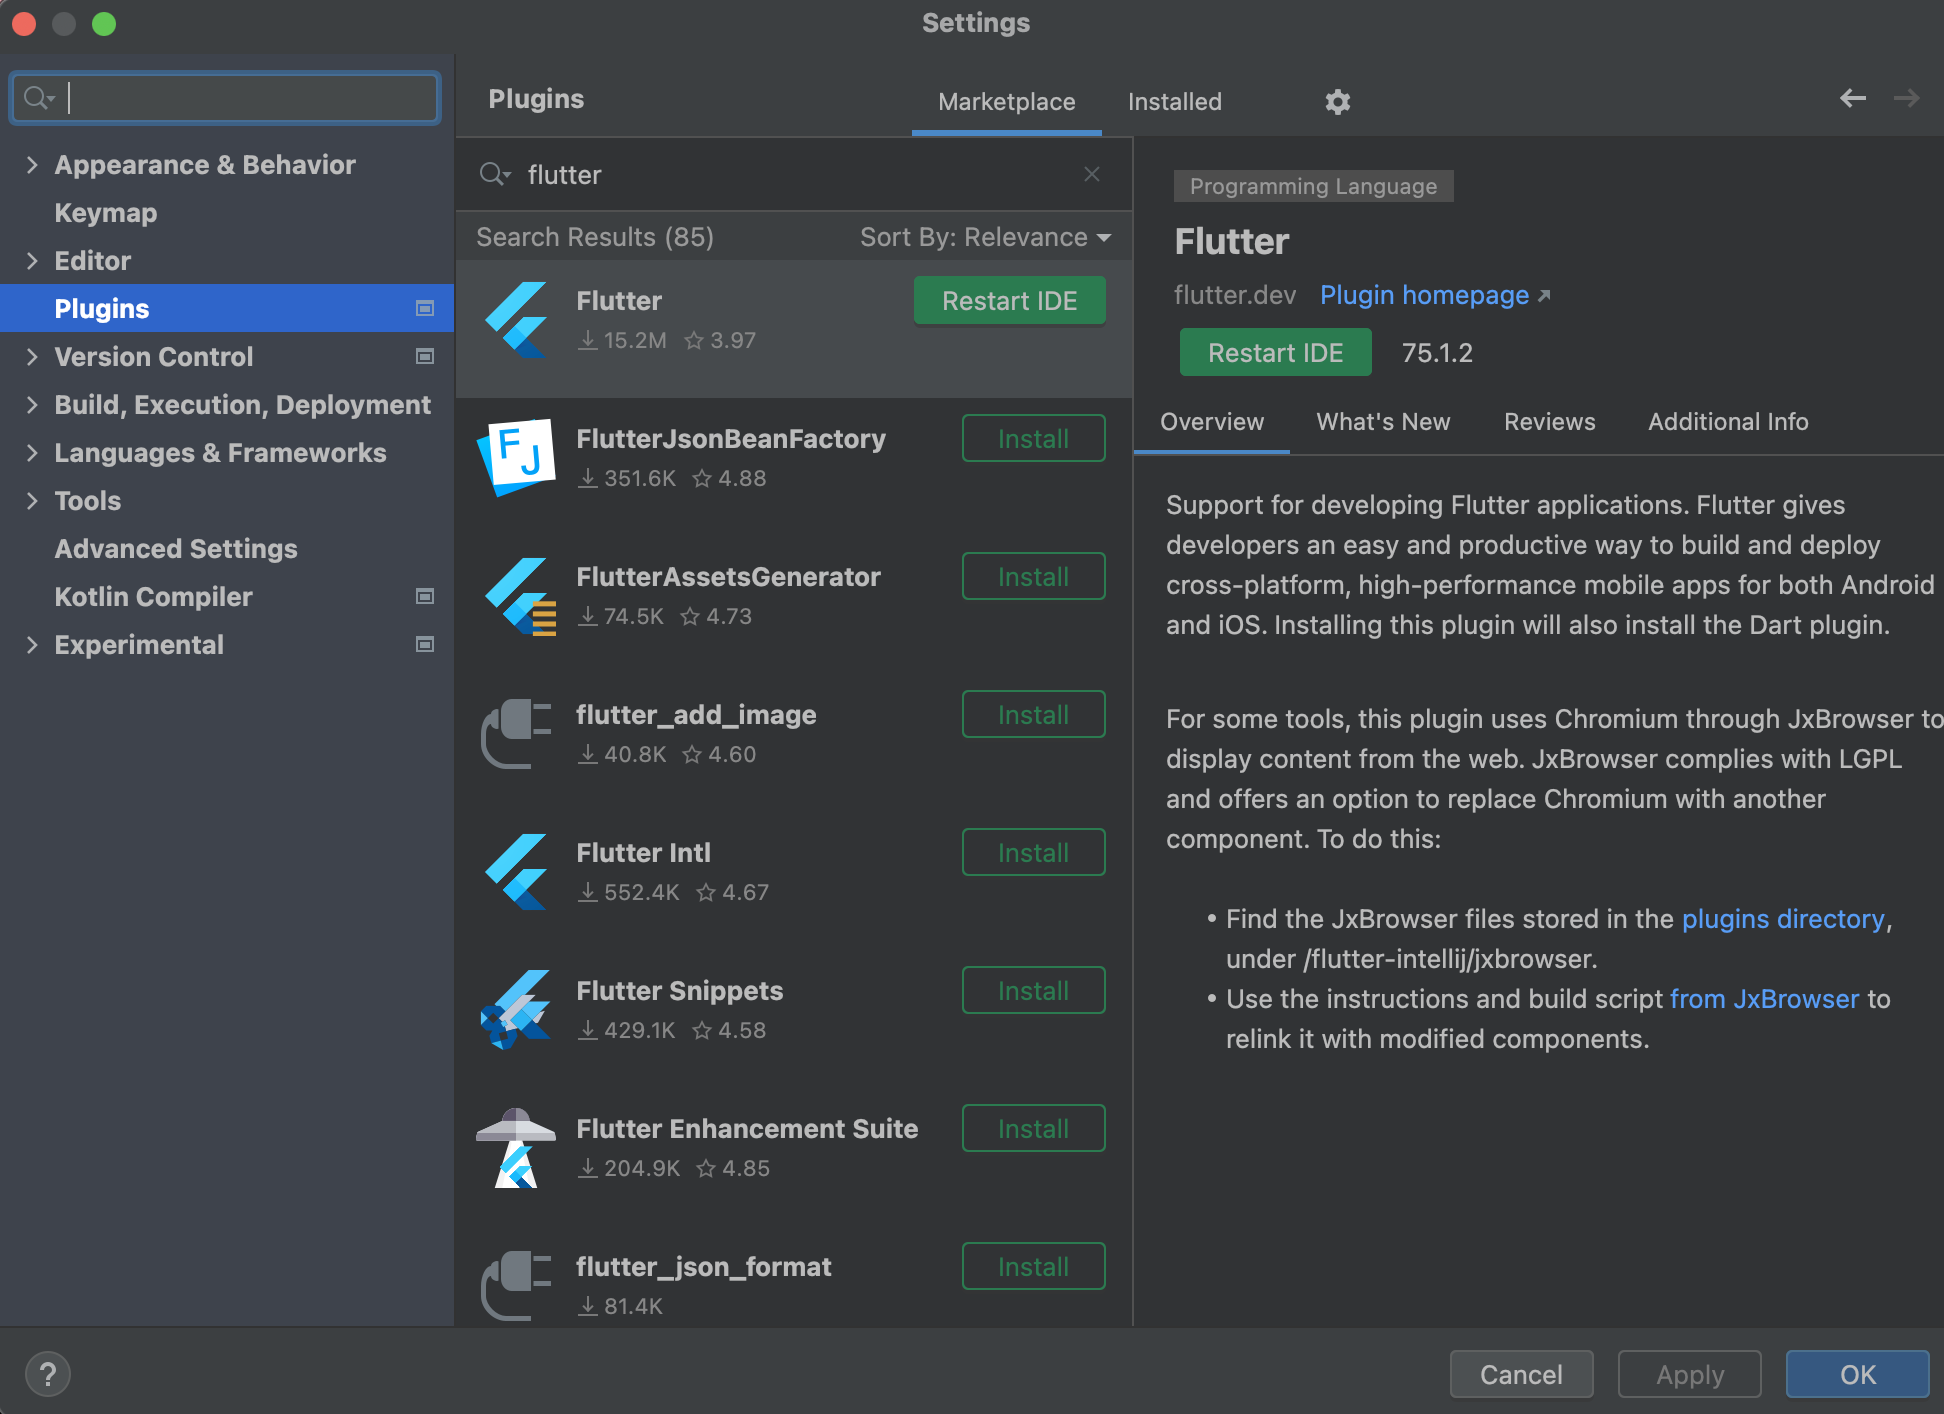Focus the settings search field
Screen dimensions: 1944x1414
(x=225, y=98)
